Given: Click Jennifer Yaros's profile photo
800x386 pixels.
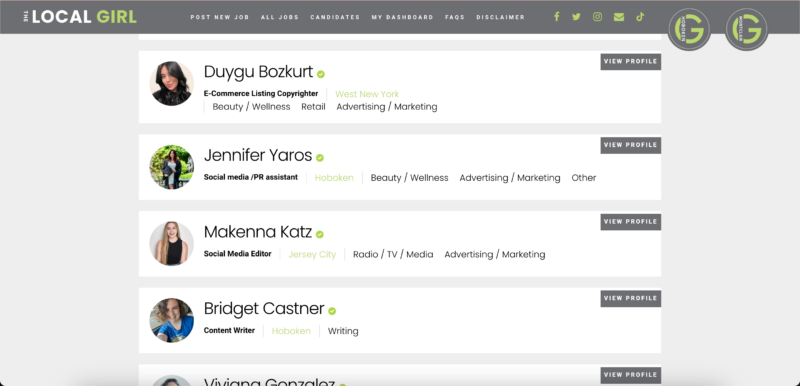Looking at the screenshot, I should point(171,167).
